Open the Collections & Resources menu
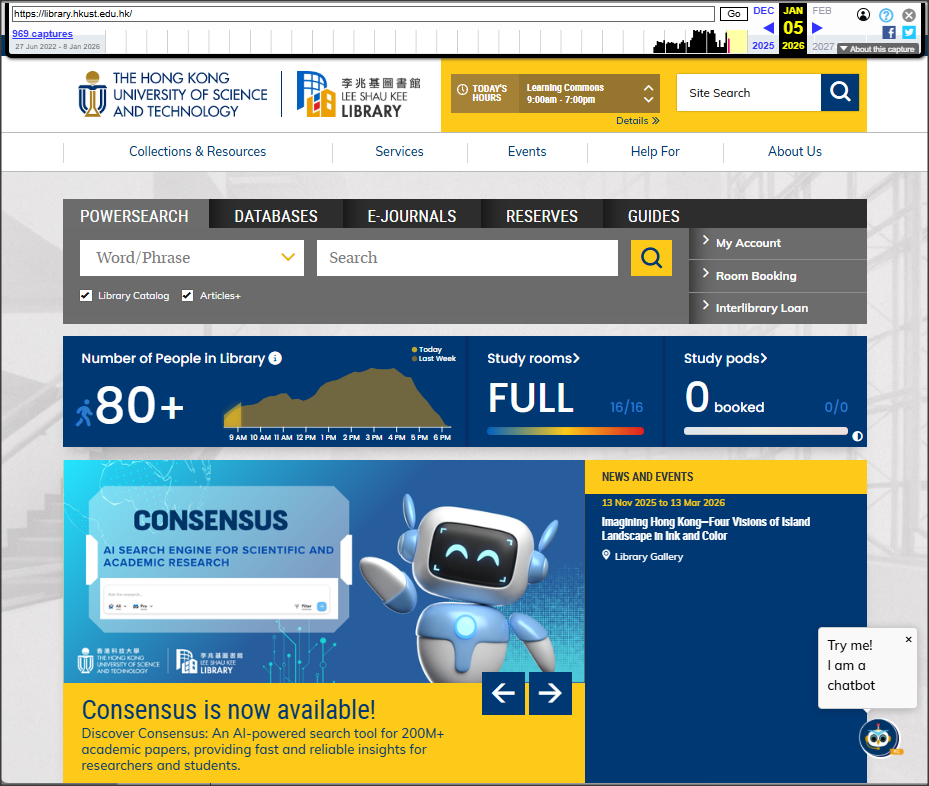Viewport: 929px width, 786px height. pyautogui.click(x=197, y=152)
